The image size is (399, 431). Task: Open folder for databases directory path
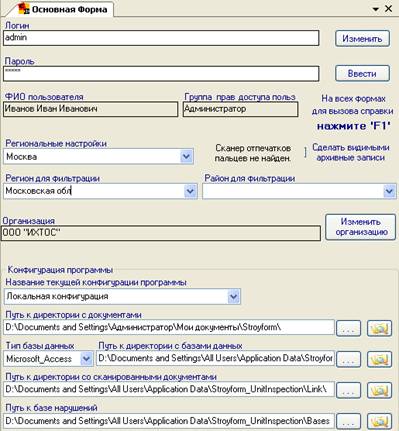379,359
